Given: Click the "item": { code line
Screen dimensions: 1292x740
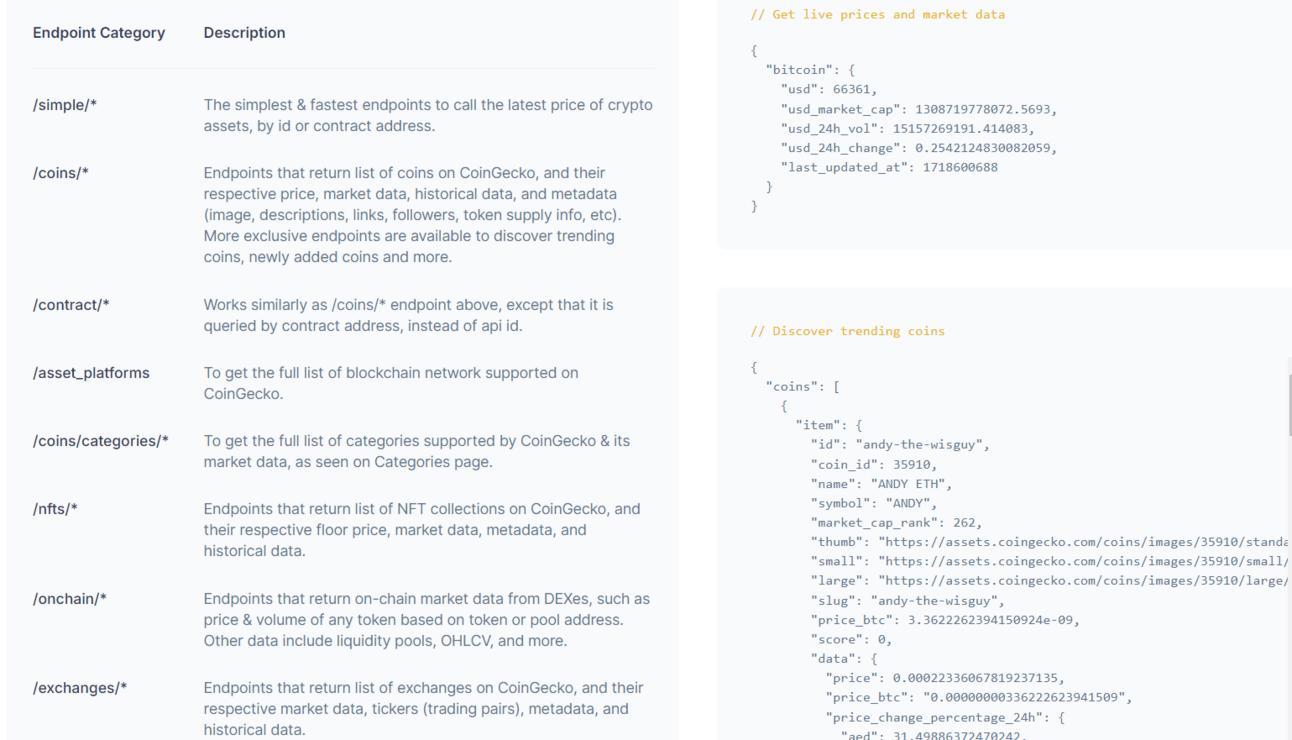Looking at the screenshot, I should pyautogui.click(x=829, y=425).
